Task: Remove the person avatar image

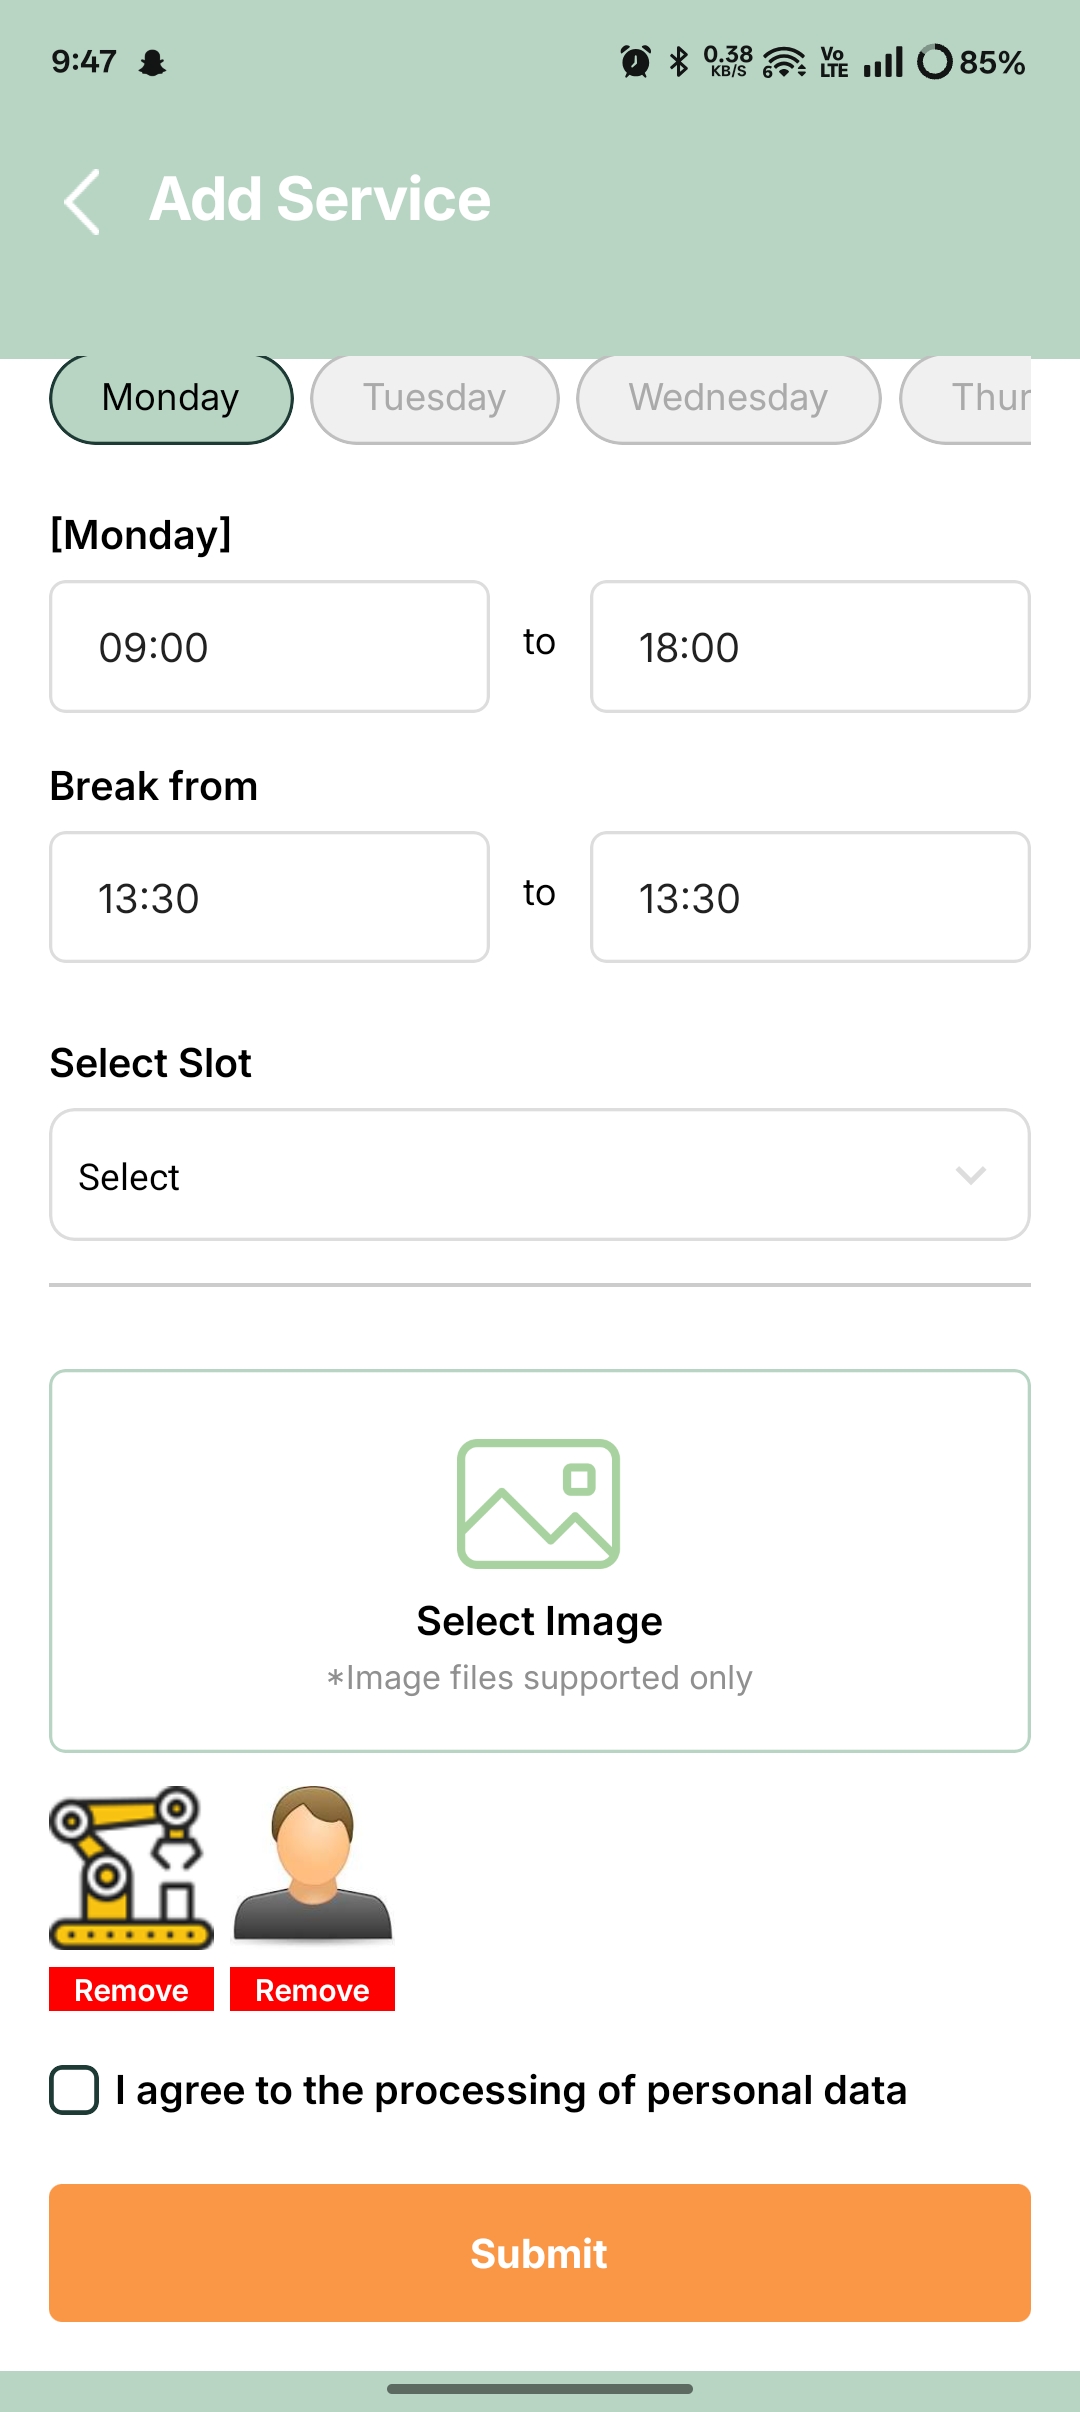Action: click(x=312, y=1990)
